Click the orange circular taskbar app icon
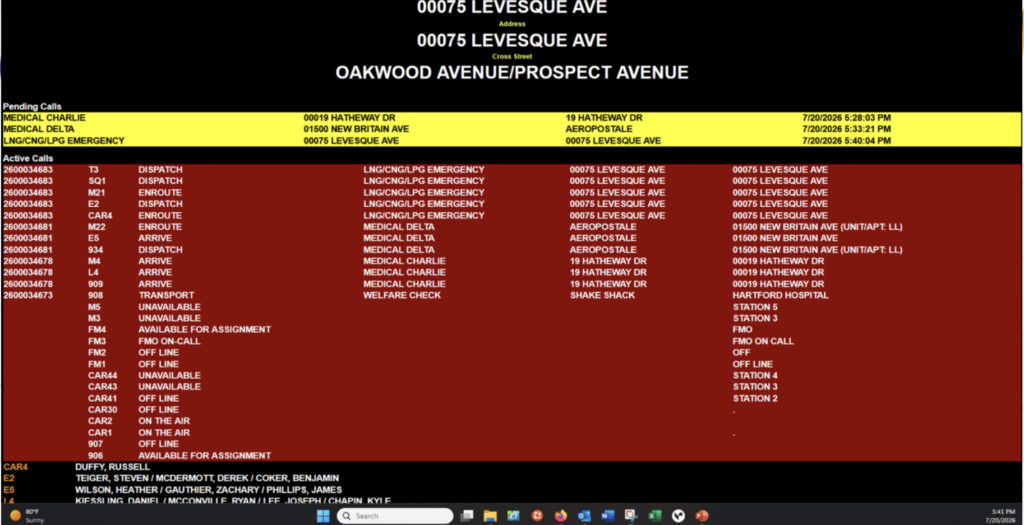 pyautogui.click(x=537, y=516)
